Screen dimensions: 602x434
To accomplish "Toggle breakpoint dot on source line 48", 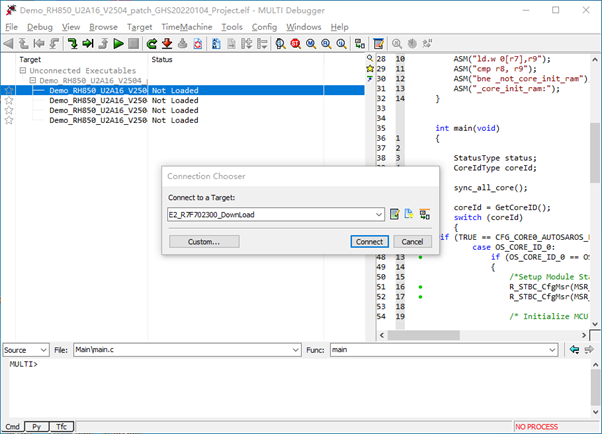I will coord(420,257).
